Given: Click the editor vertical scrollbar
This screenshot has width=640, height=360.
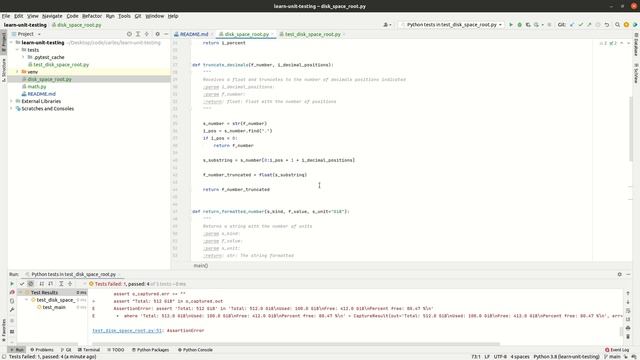Looking at the screenshot, I should coord(631,129).
